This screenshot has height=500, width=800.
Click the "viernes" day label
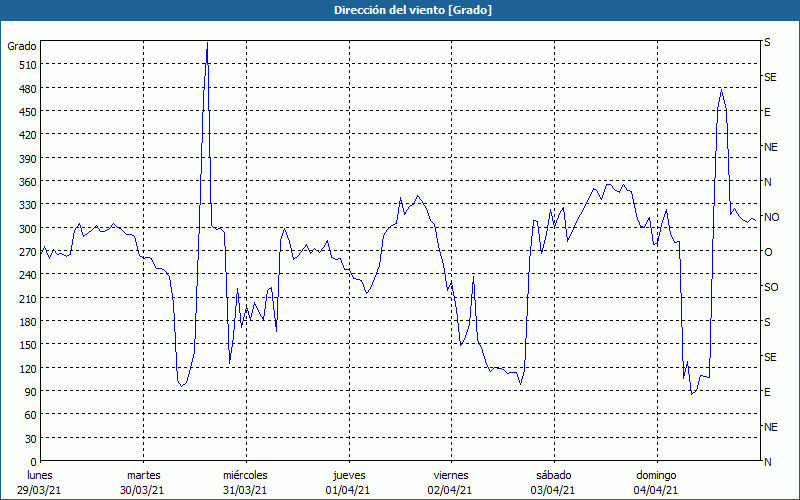pyautogui.click(x=451, y=476)
